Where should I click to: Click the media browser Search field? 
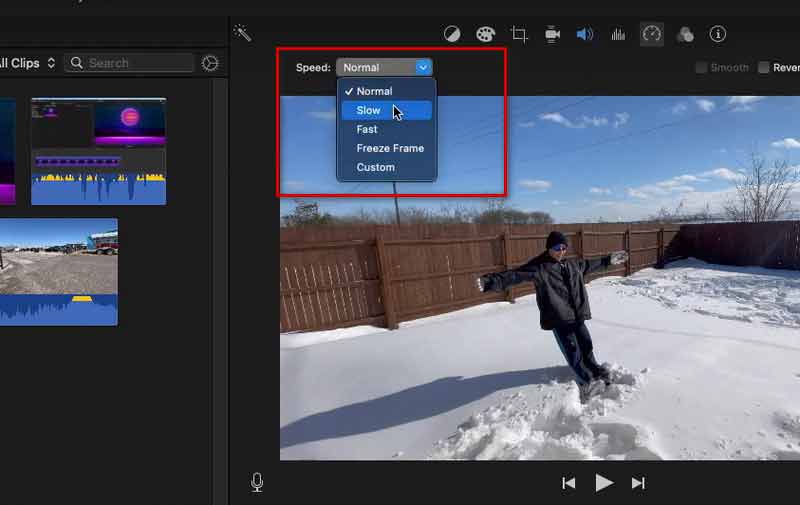click(x=129, y=63)
